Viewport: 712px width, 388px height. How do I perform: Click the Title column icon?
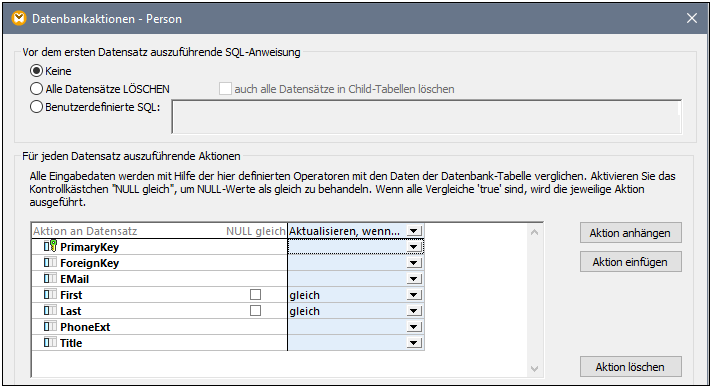tap(50, 342)
